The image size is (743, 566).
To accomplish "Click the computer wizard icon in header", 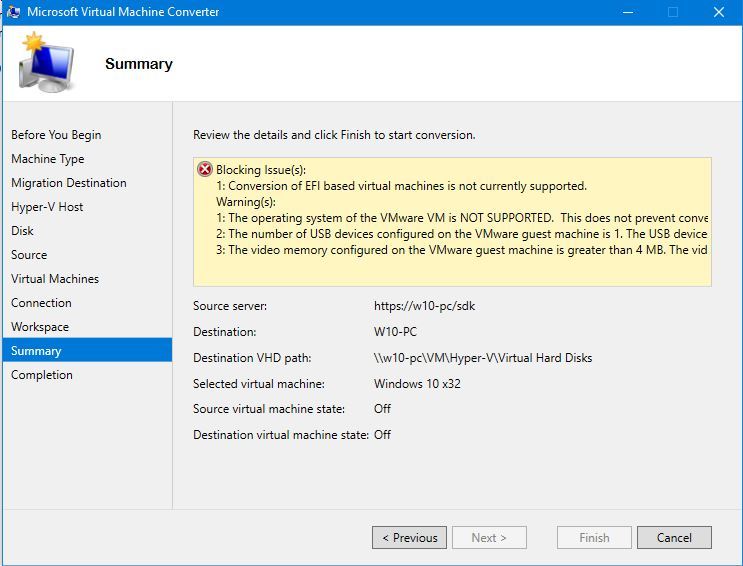I will [45, 62].
